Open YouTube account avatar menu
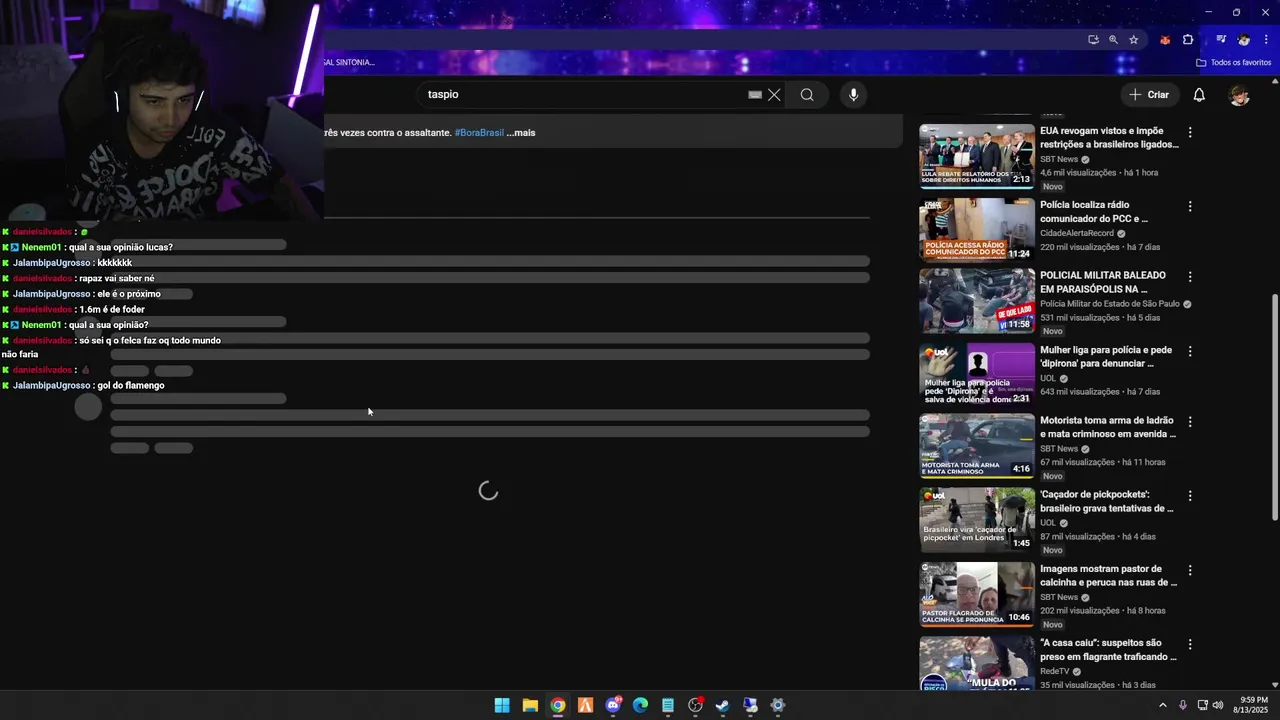 [1240, 95]
